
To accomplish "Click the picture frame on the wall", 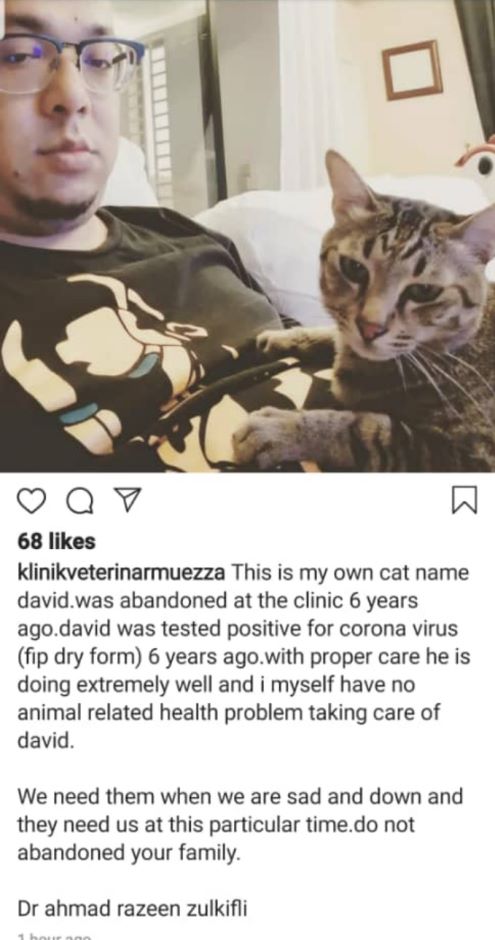I will click(x=412, y=70).
